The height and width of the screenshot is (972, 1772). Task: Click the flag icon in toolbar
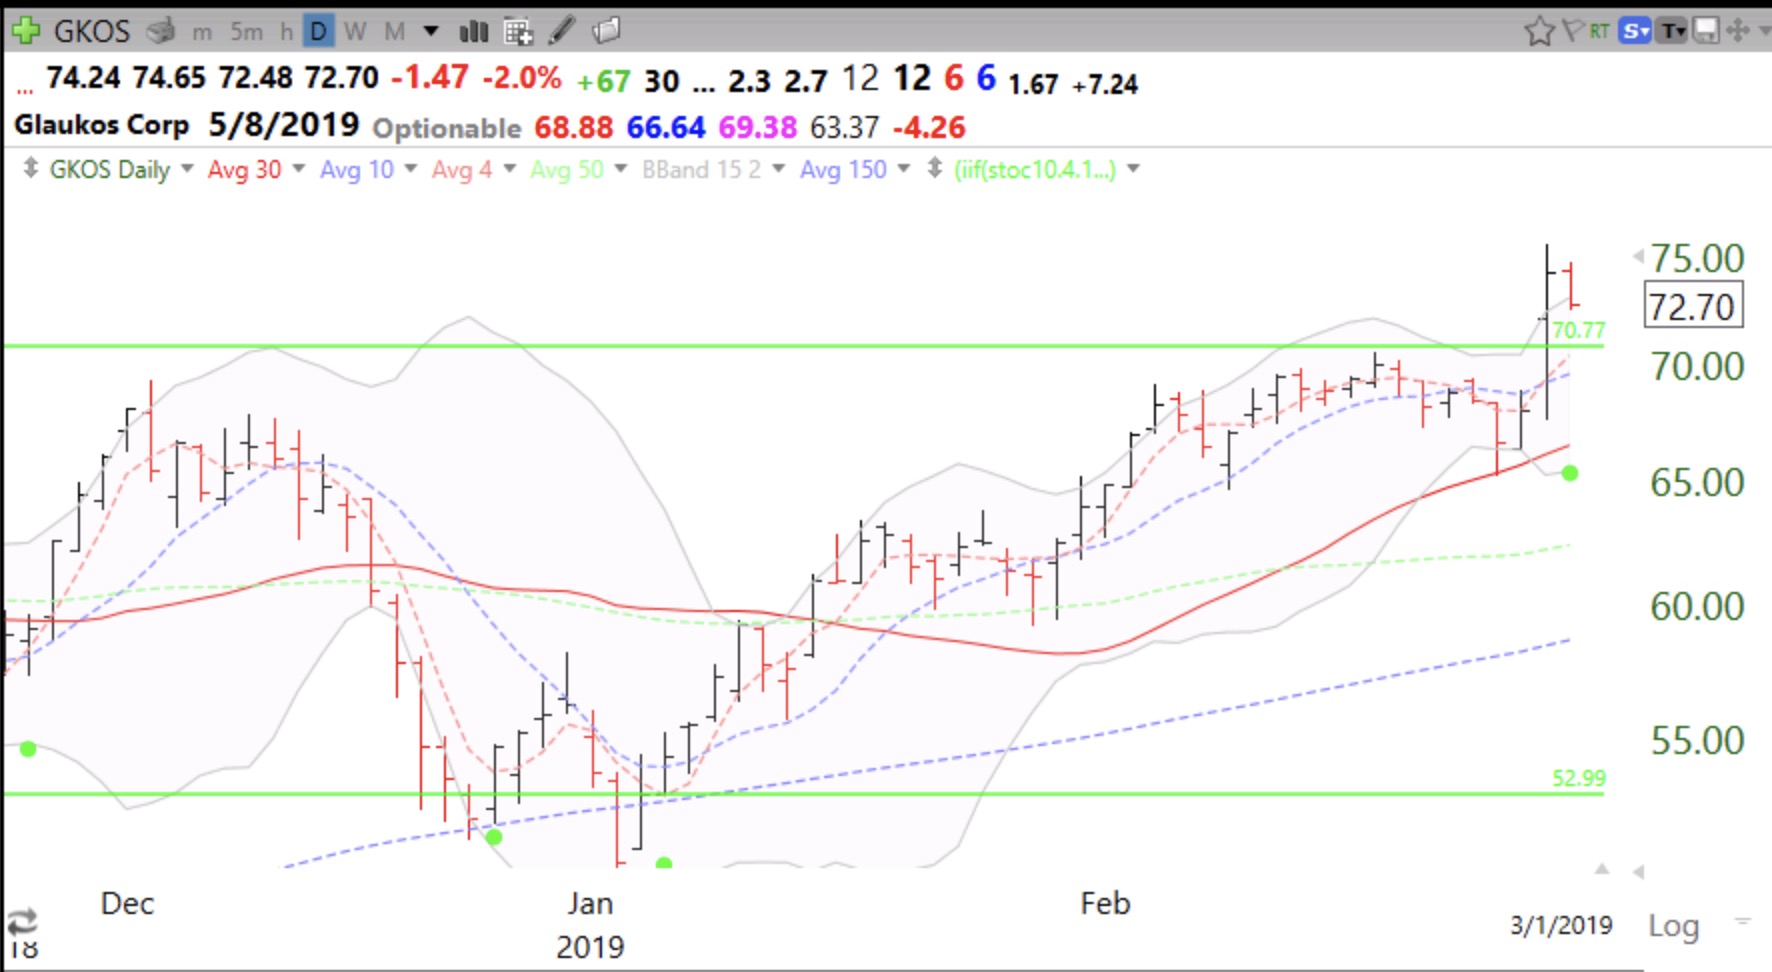click(1573, 31)
